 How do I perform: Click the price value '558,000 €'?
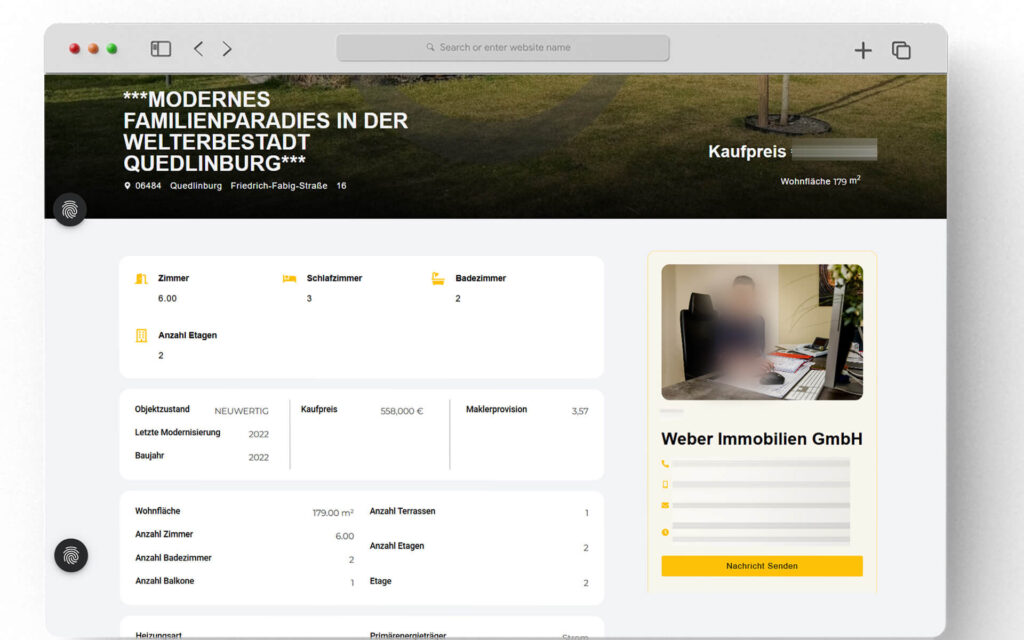[402, 411]
